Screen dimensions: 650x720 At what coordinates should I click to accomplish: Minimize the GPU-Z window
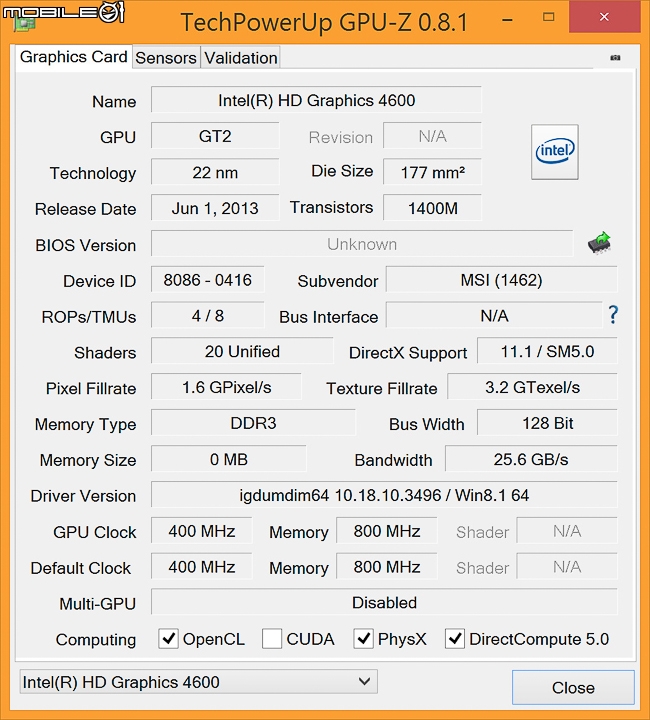507,20
